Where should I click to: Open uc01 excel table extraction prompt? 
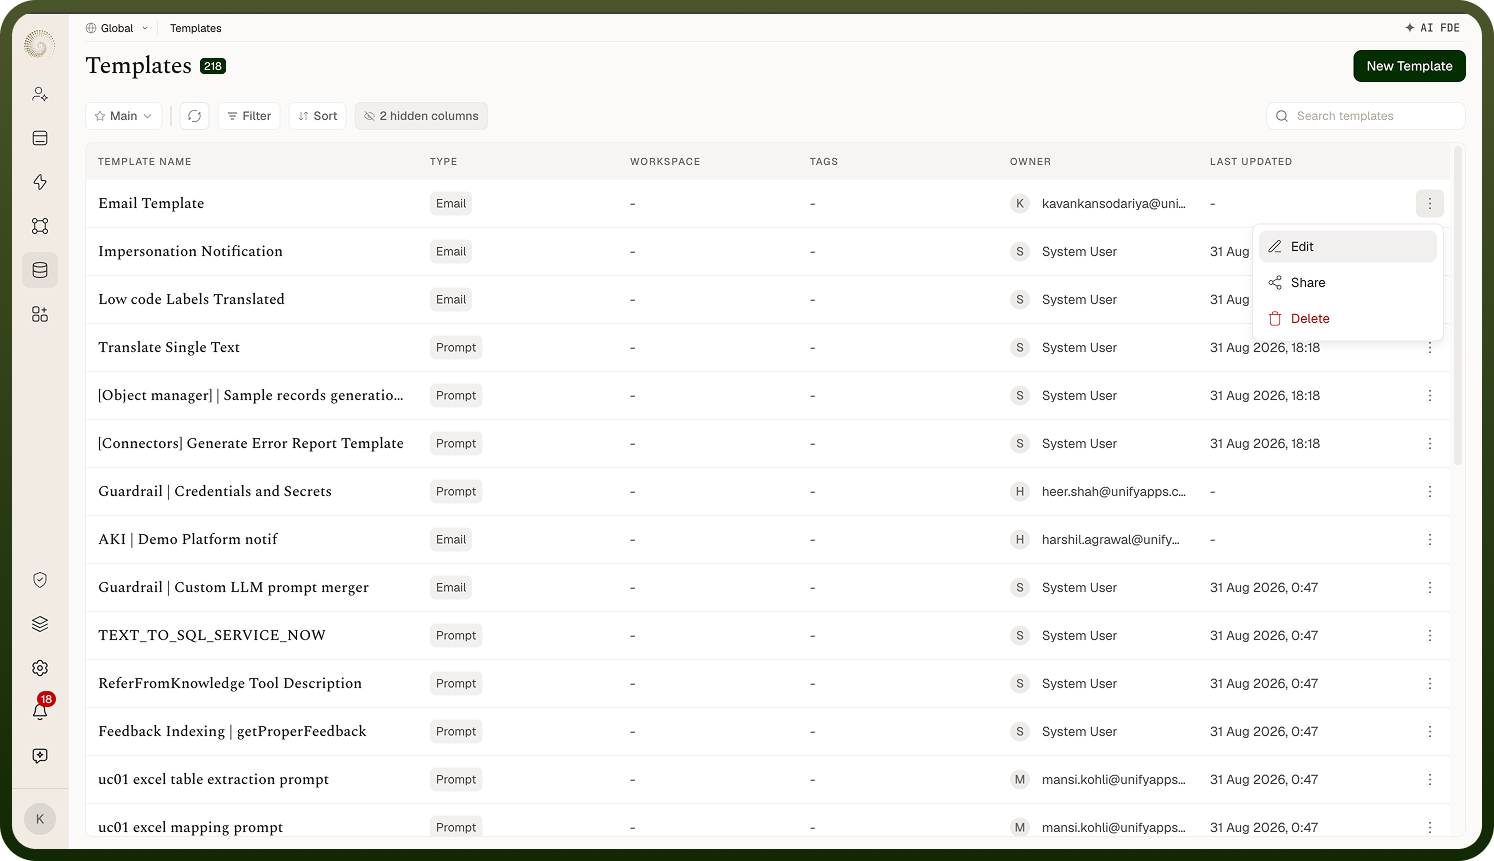pos(214,779)
